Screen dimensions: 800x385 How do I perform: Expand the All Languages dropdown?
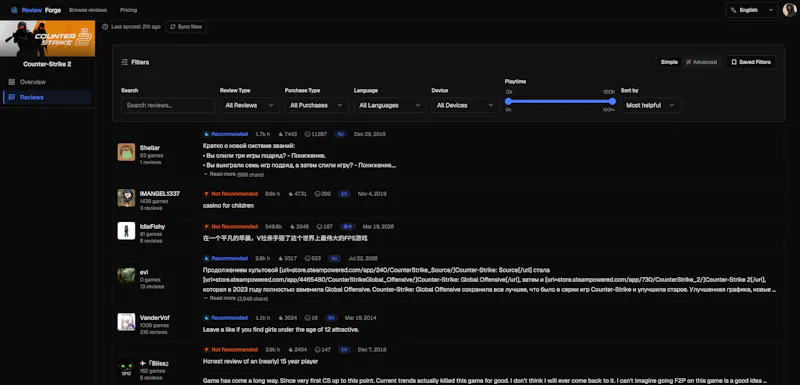click(390, 106)
